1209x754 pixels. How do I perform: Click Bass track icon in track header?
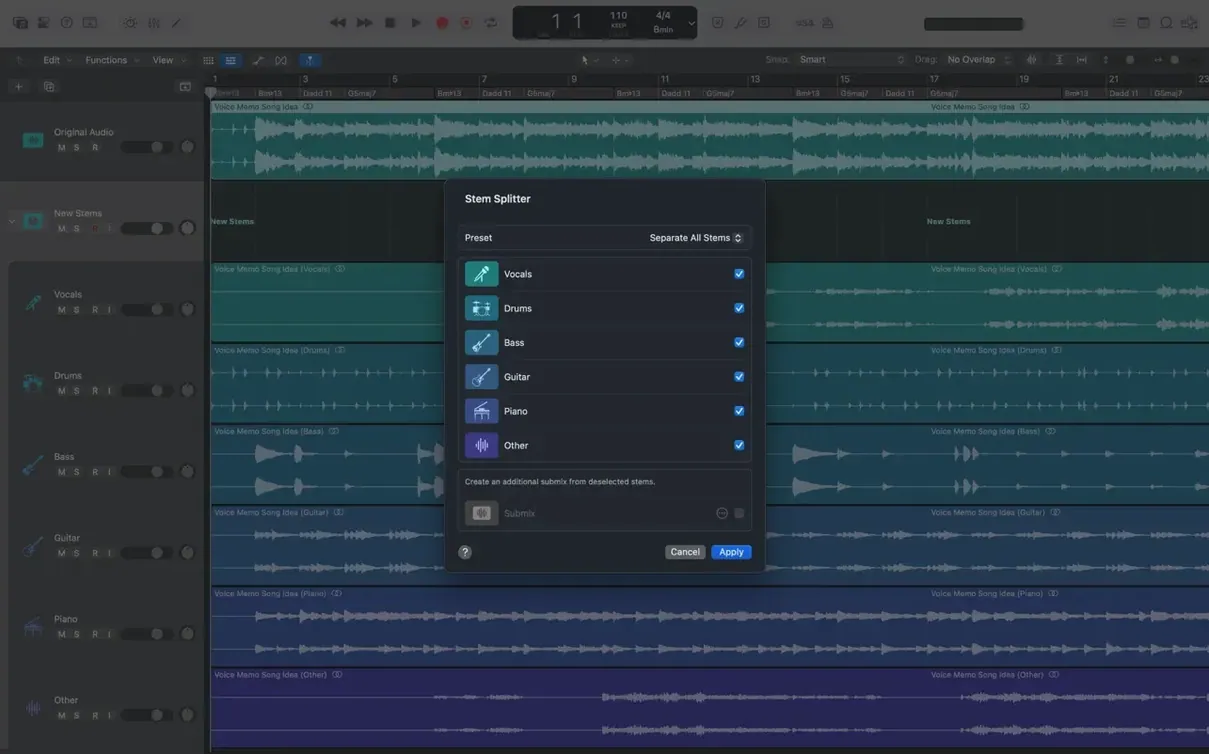click(33, 464)
